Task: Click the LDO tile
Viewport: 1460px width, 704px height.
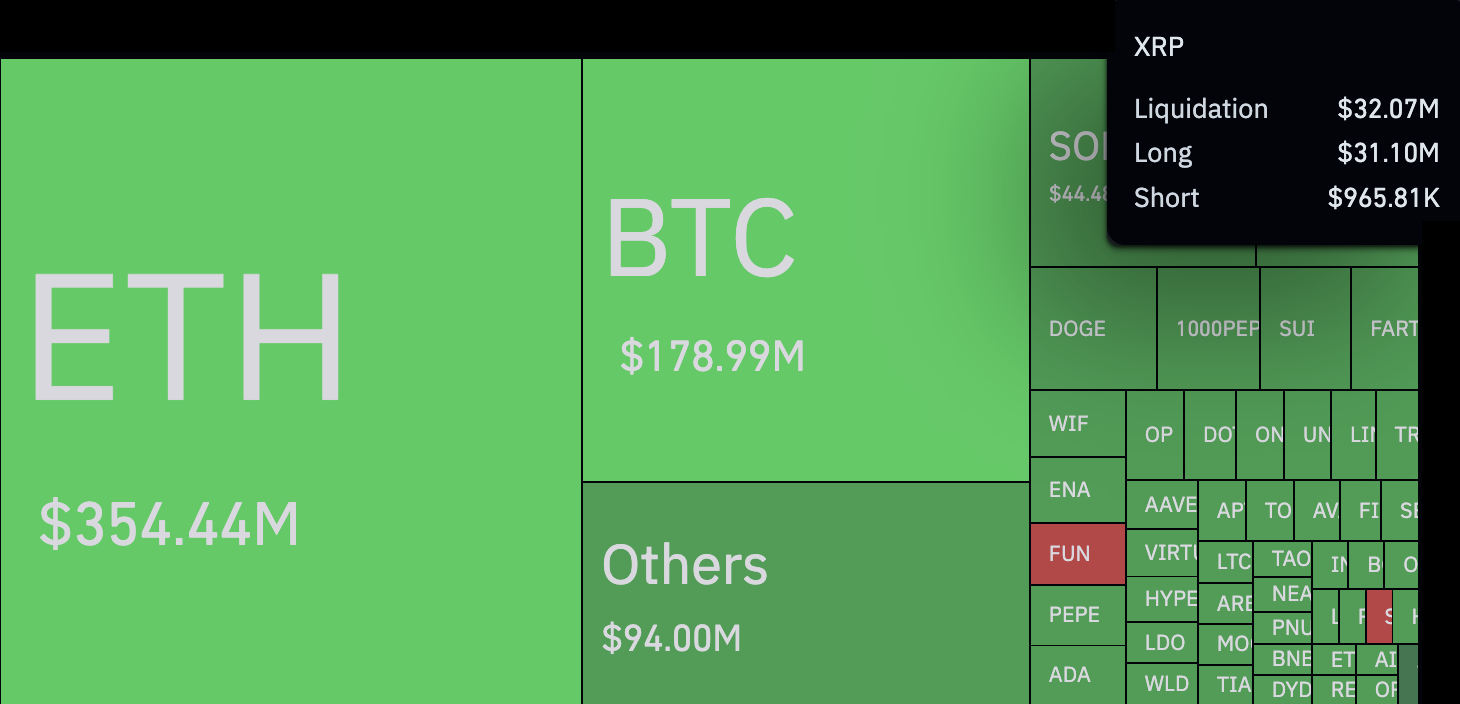Action: (1162, 643)
